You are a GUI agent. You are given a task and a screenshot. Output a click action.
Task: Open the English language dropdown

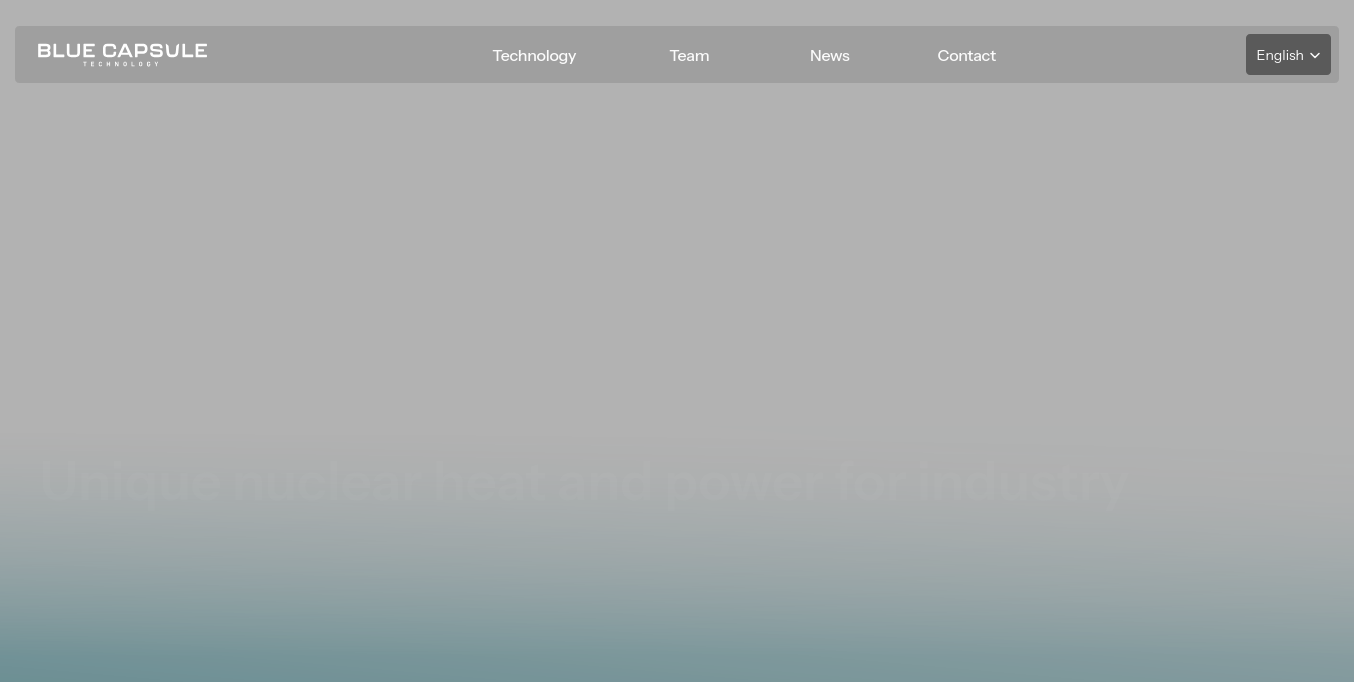(1287, 55)
